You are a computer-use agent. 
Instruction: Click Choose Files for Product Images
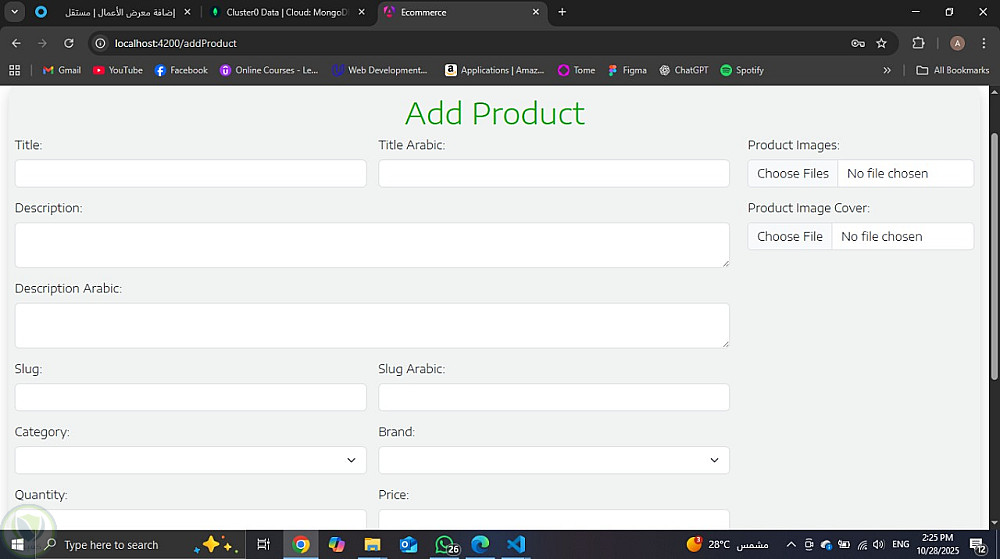click(793, 173)
